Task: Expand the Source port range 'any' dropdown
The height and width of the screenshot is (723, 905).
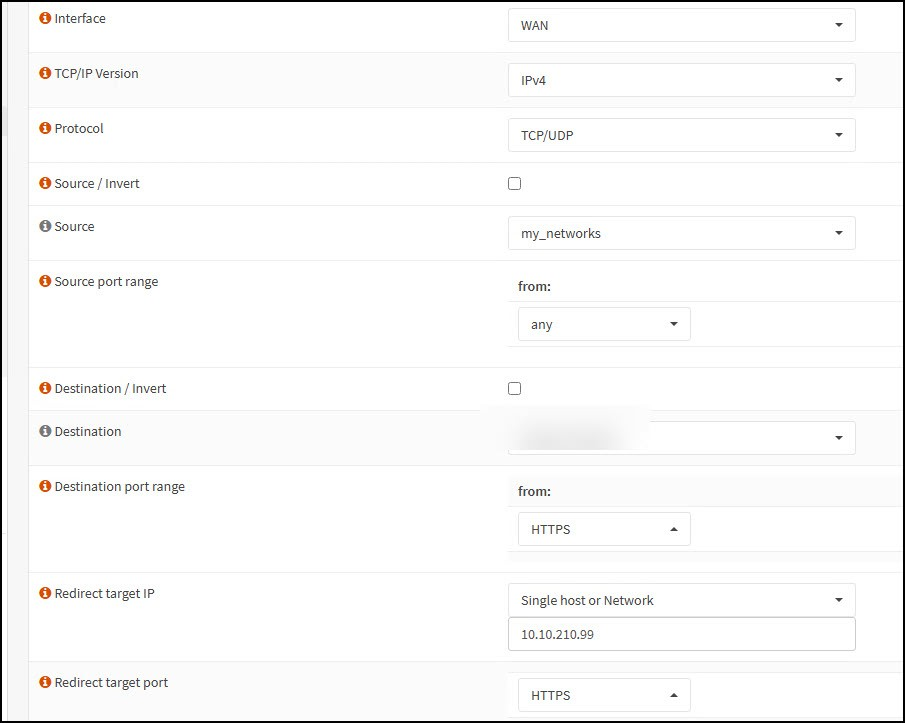Action: coord(603,325)
